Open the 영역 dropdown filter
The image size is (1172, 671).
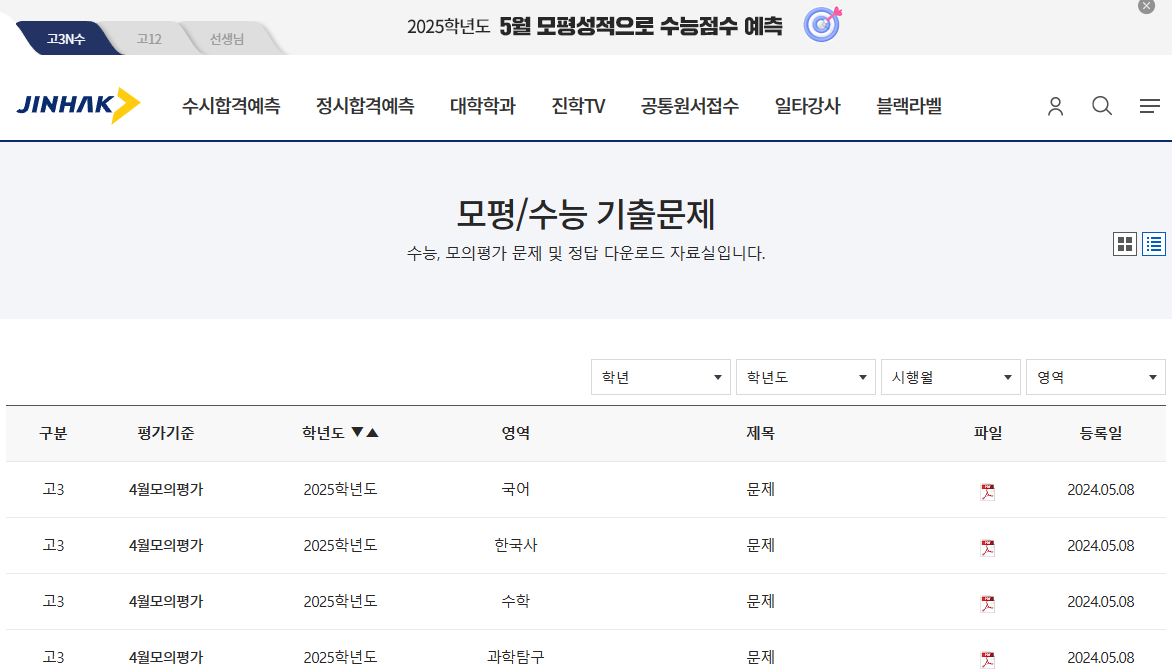pyautogui.click(x=1095, y=377)
